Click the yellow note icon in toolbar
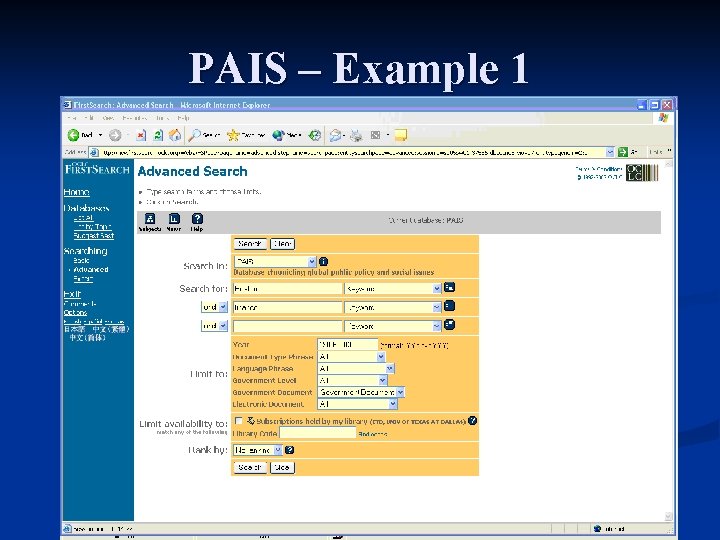 [x=400, y=135]
